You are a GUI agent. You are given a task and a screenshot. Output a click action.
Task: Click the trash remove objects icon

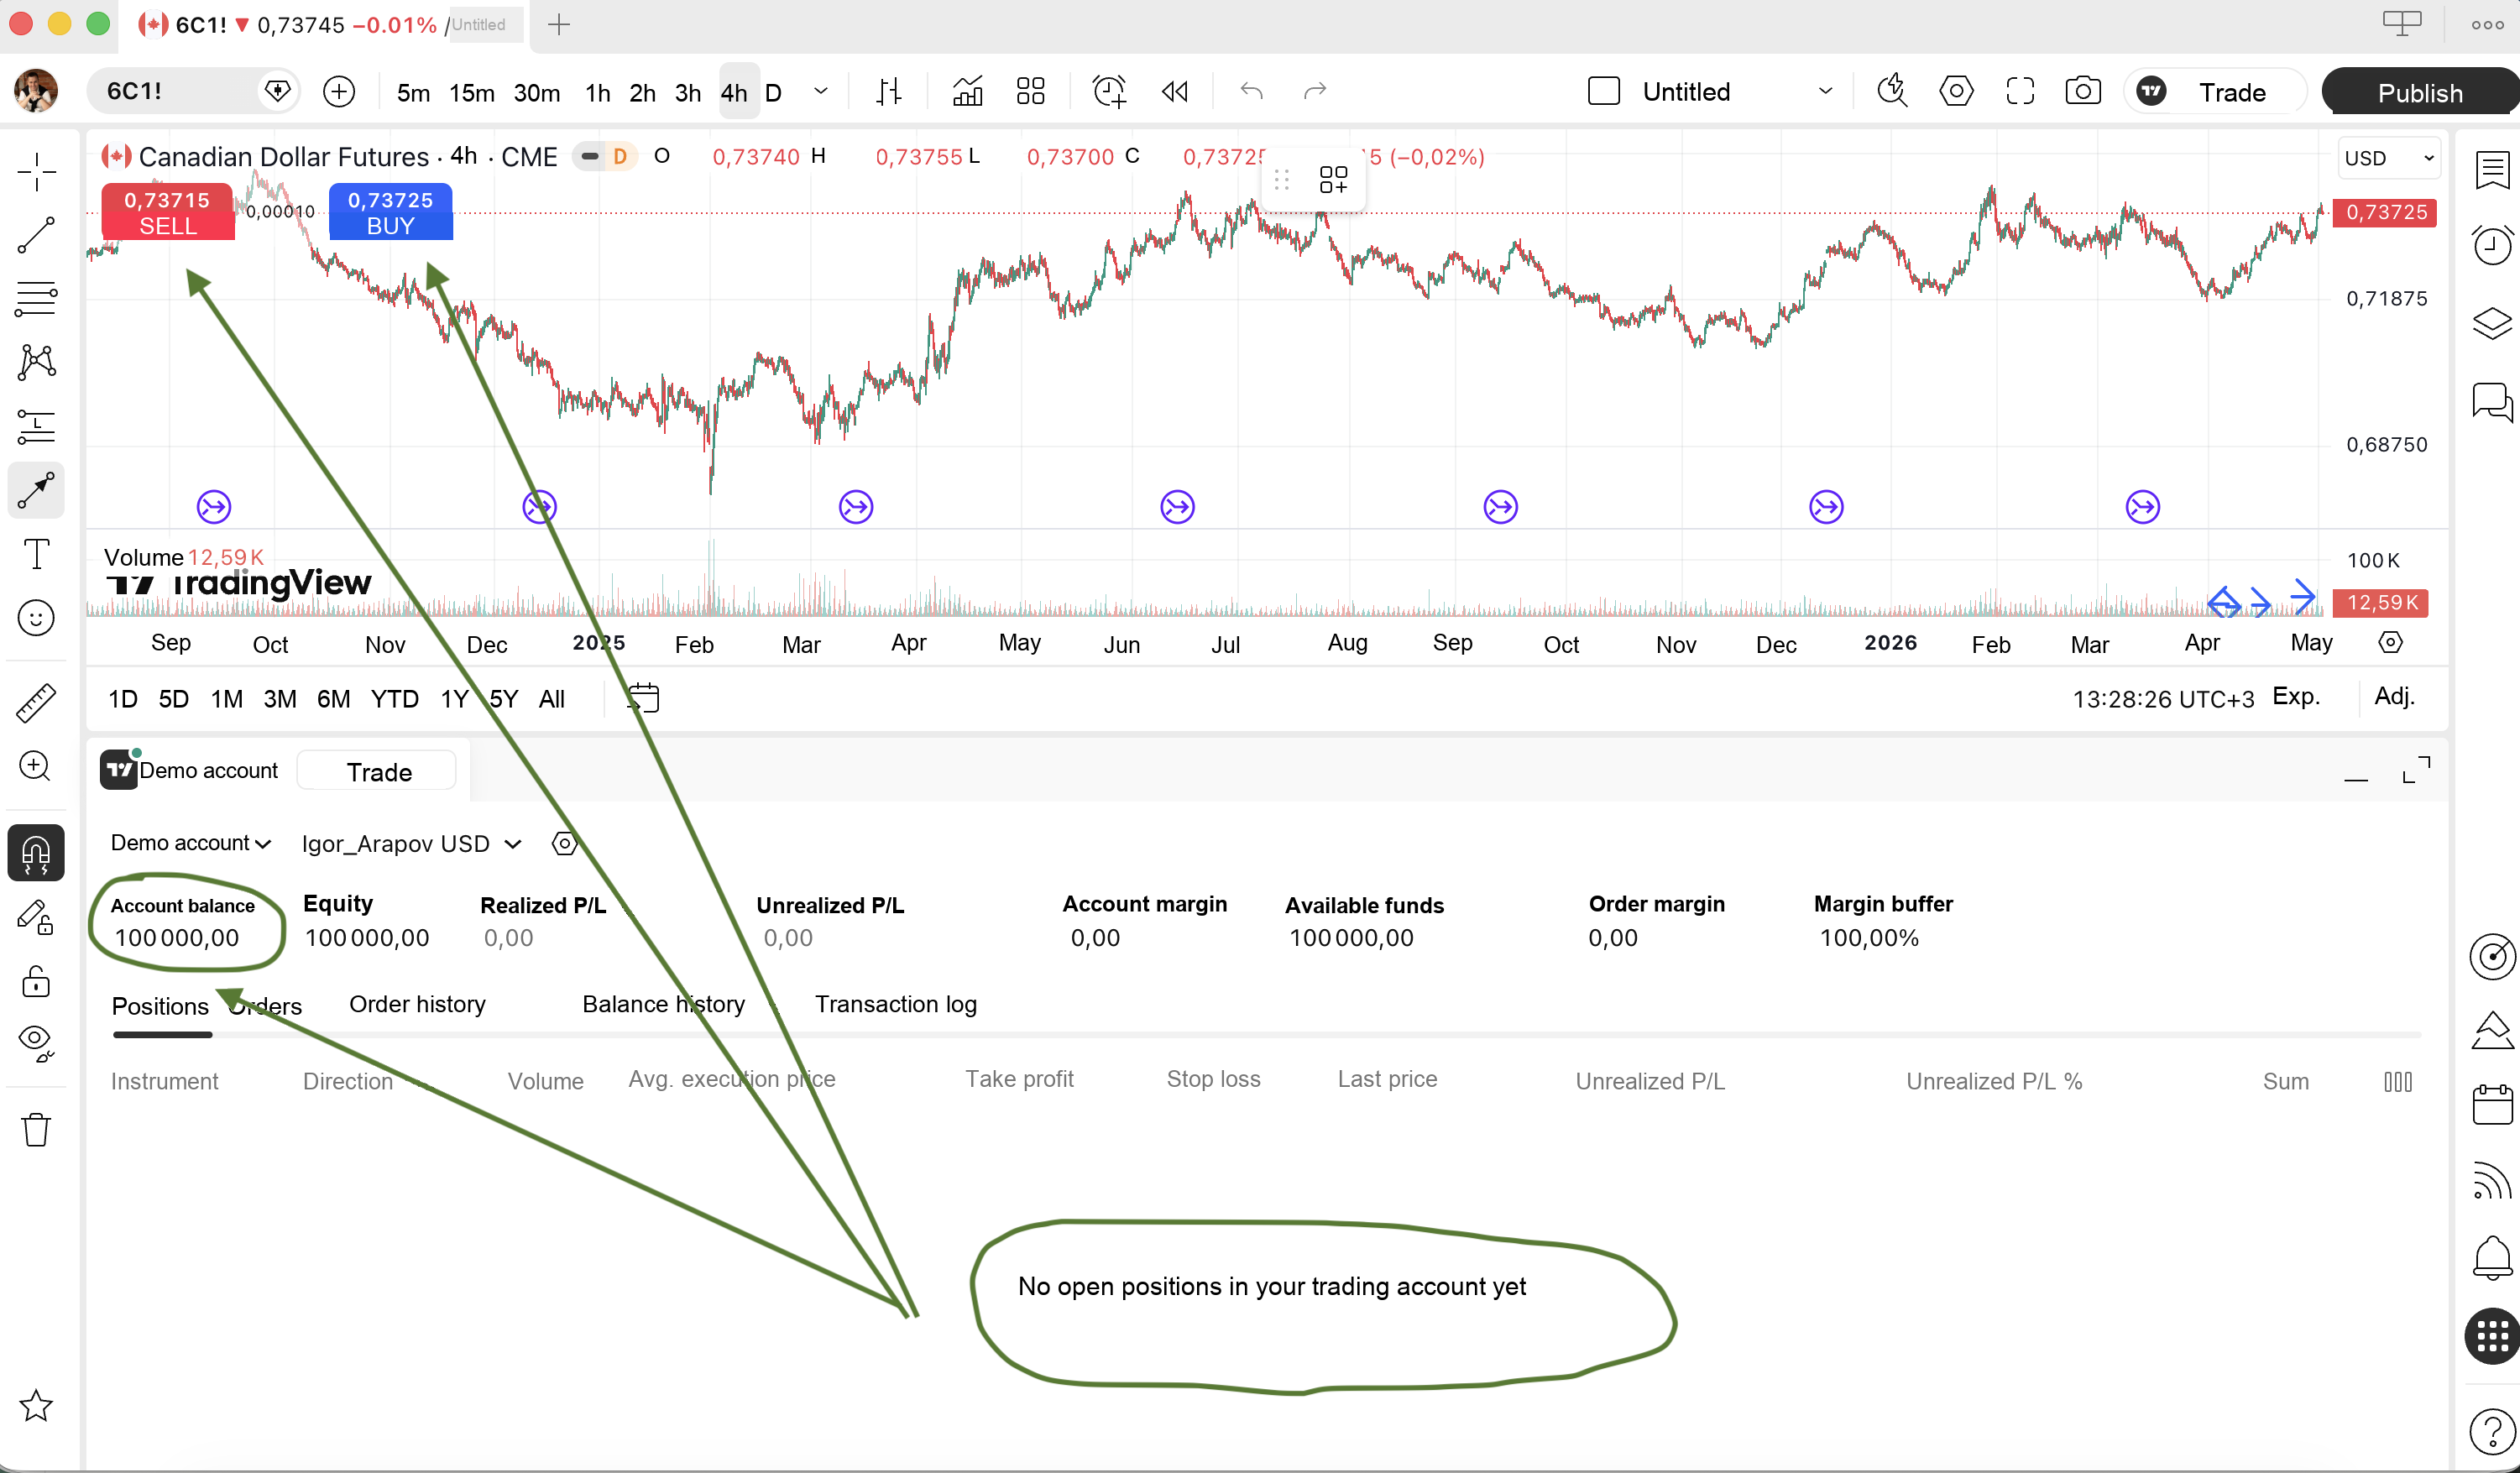tap(37, 1130)
